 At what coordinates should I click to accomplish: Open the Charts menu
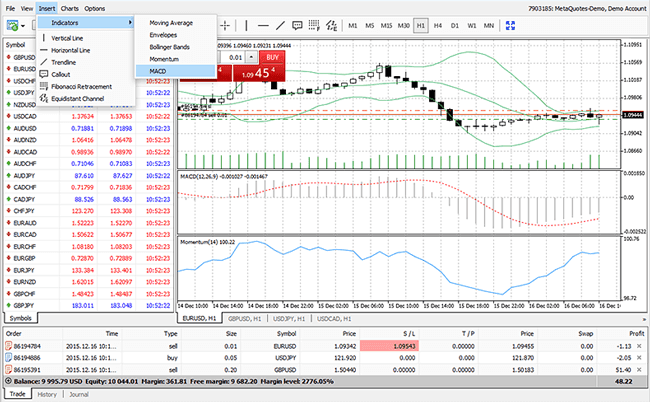pos(70,8)
